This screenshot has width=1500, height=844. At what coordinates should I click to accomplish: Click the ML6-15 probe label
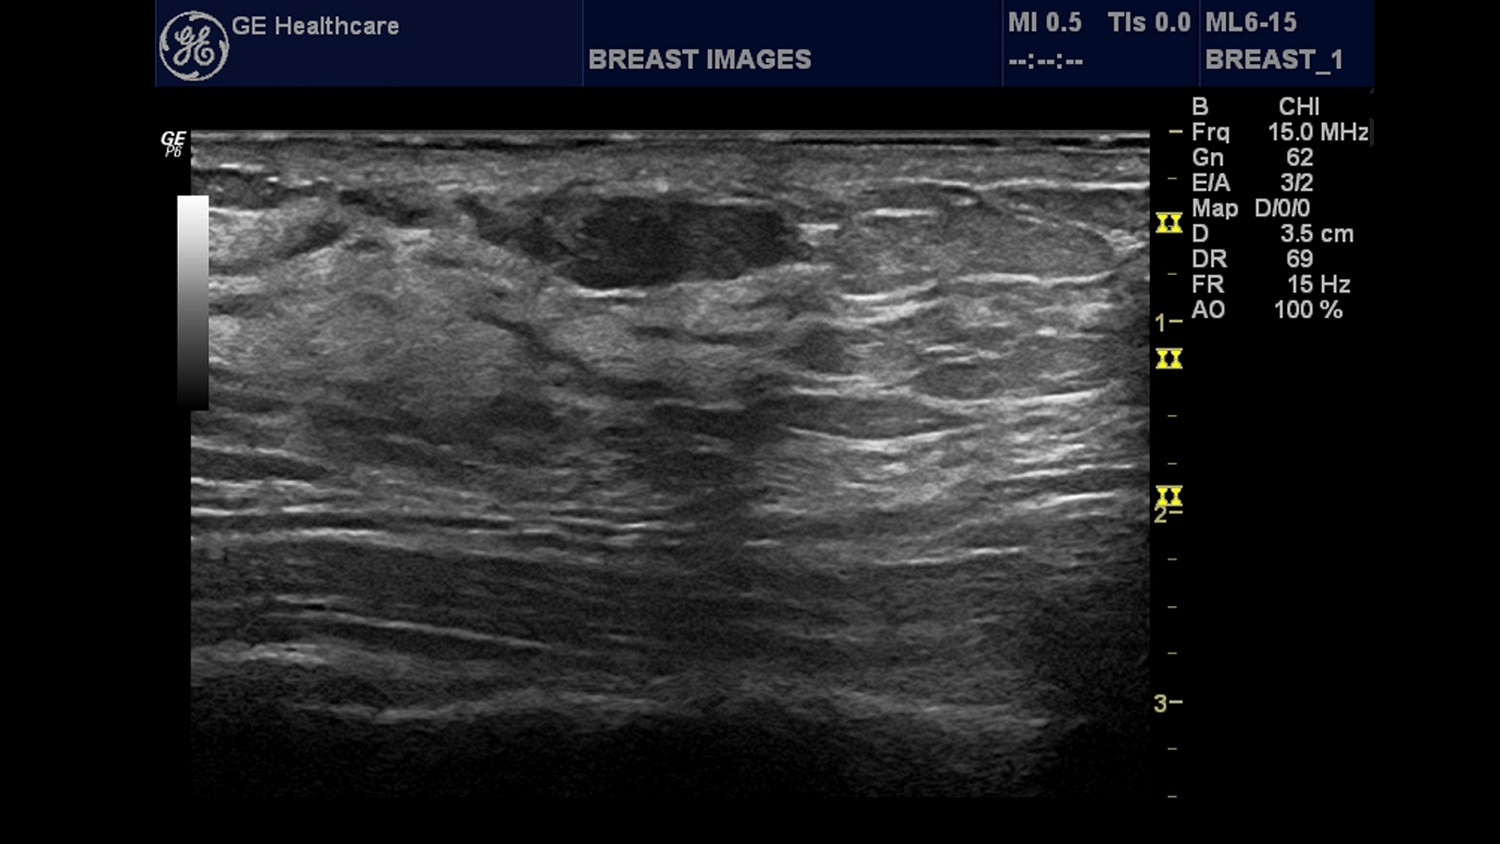(1250, 22)
